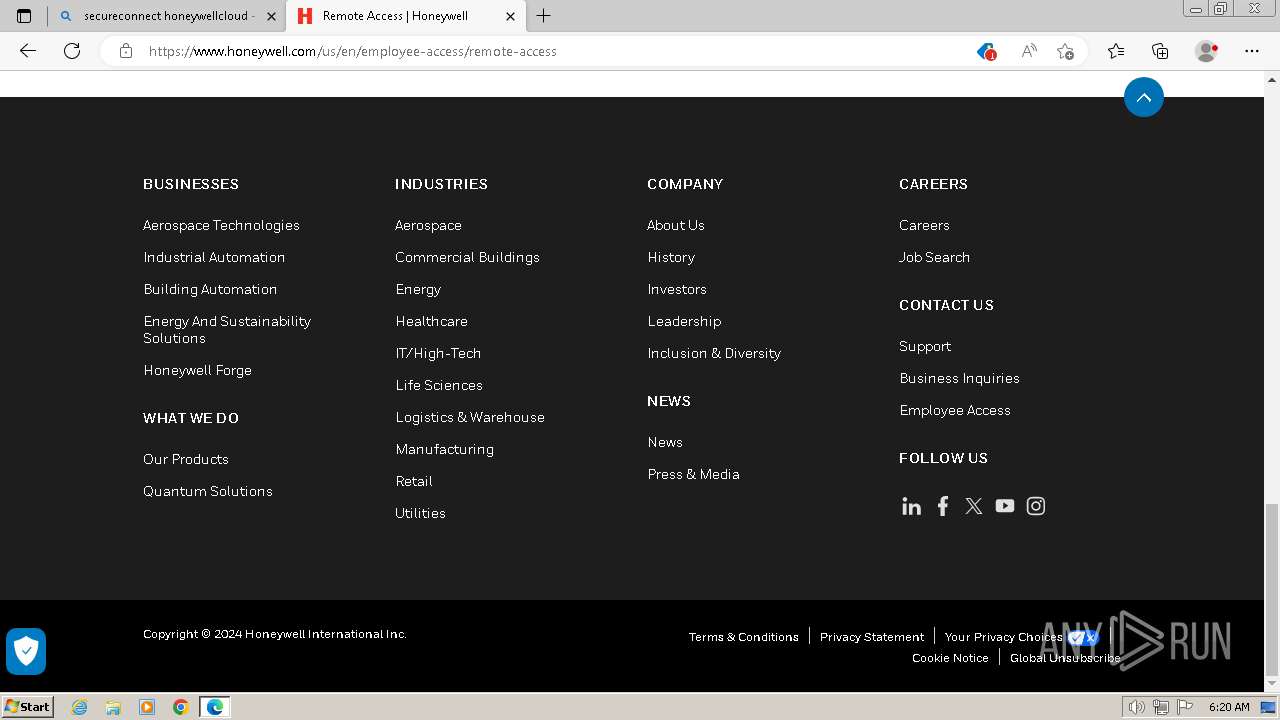Viewport: 1280px width, 720px height.
Task: Open Energy And Sustainability Solutions link
Action: [227, 329]
